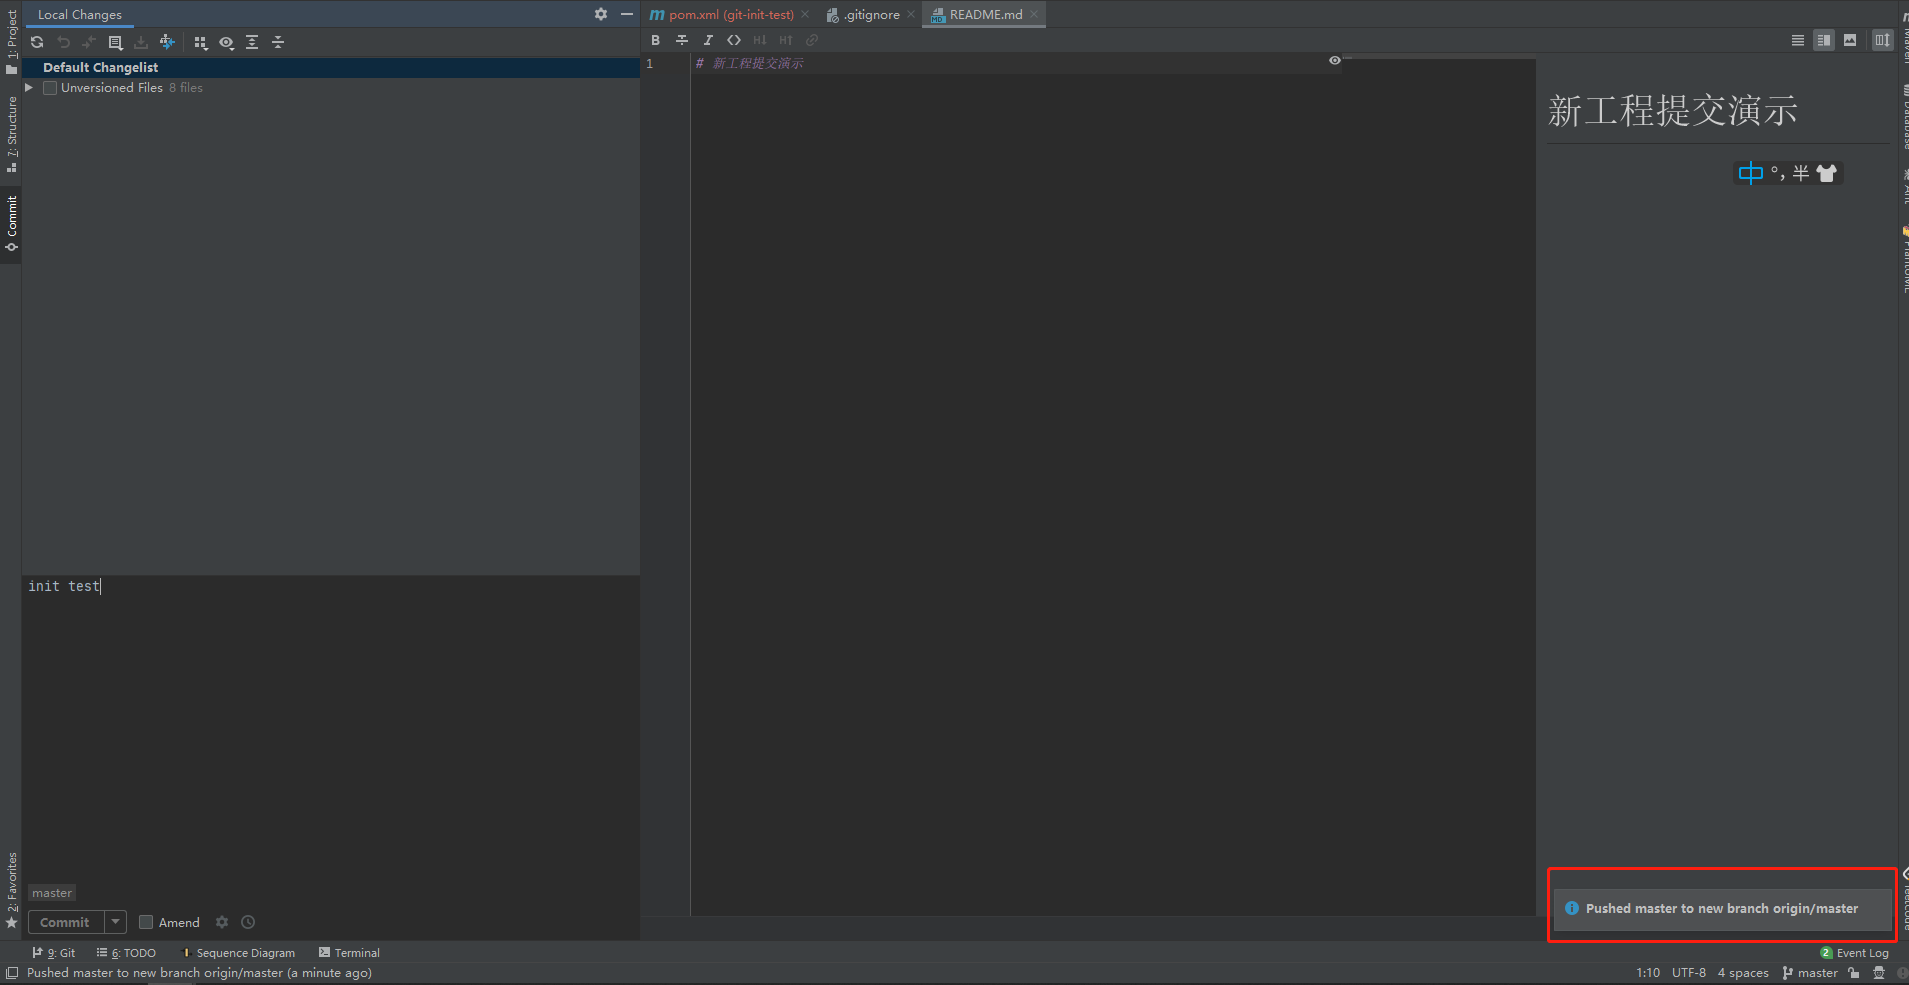Toggle bold markdown formatting
The height and width of the screenshot is (985, 1909).
[x=655, y=40]
